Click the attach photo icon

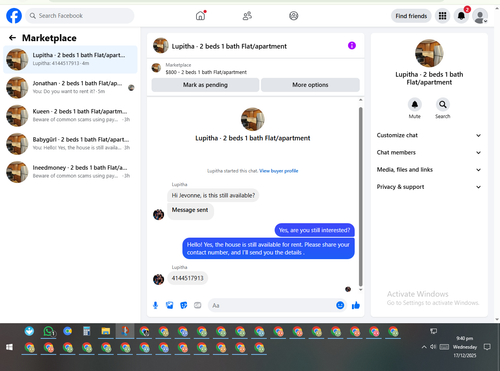point(170,305)
